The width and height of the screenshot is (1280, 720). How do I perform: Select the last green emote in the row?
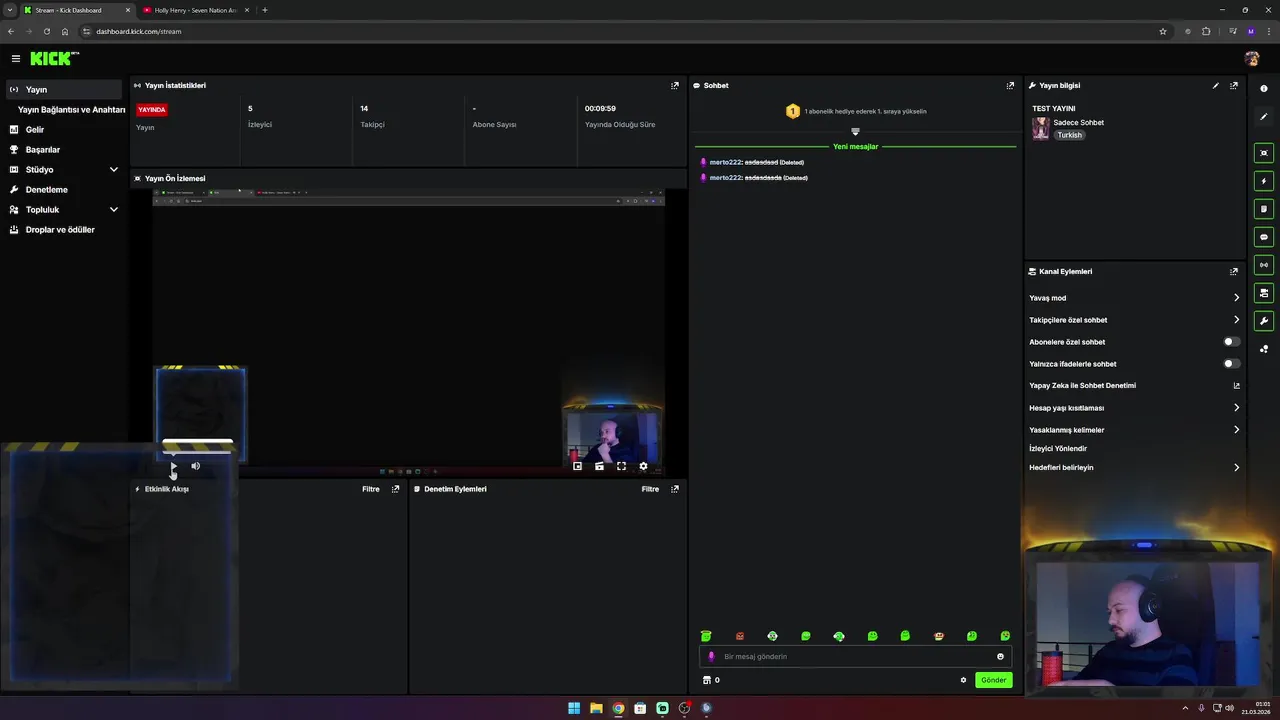[1005, 636]
